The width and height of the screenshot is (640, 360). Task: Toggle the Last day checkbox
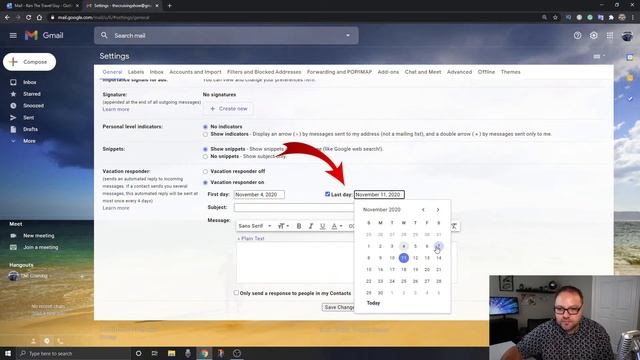click(327, 194)
